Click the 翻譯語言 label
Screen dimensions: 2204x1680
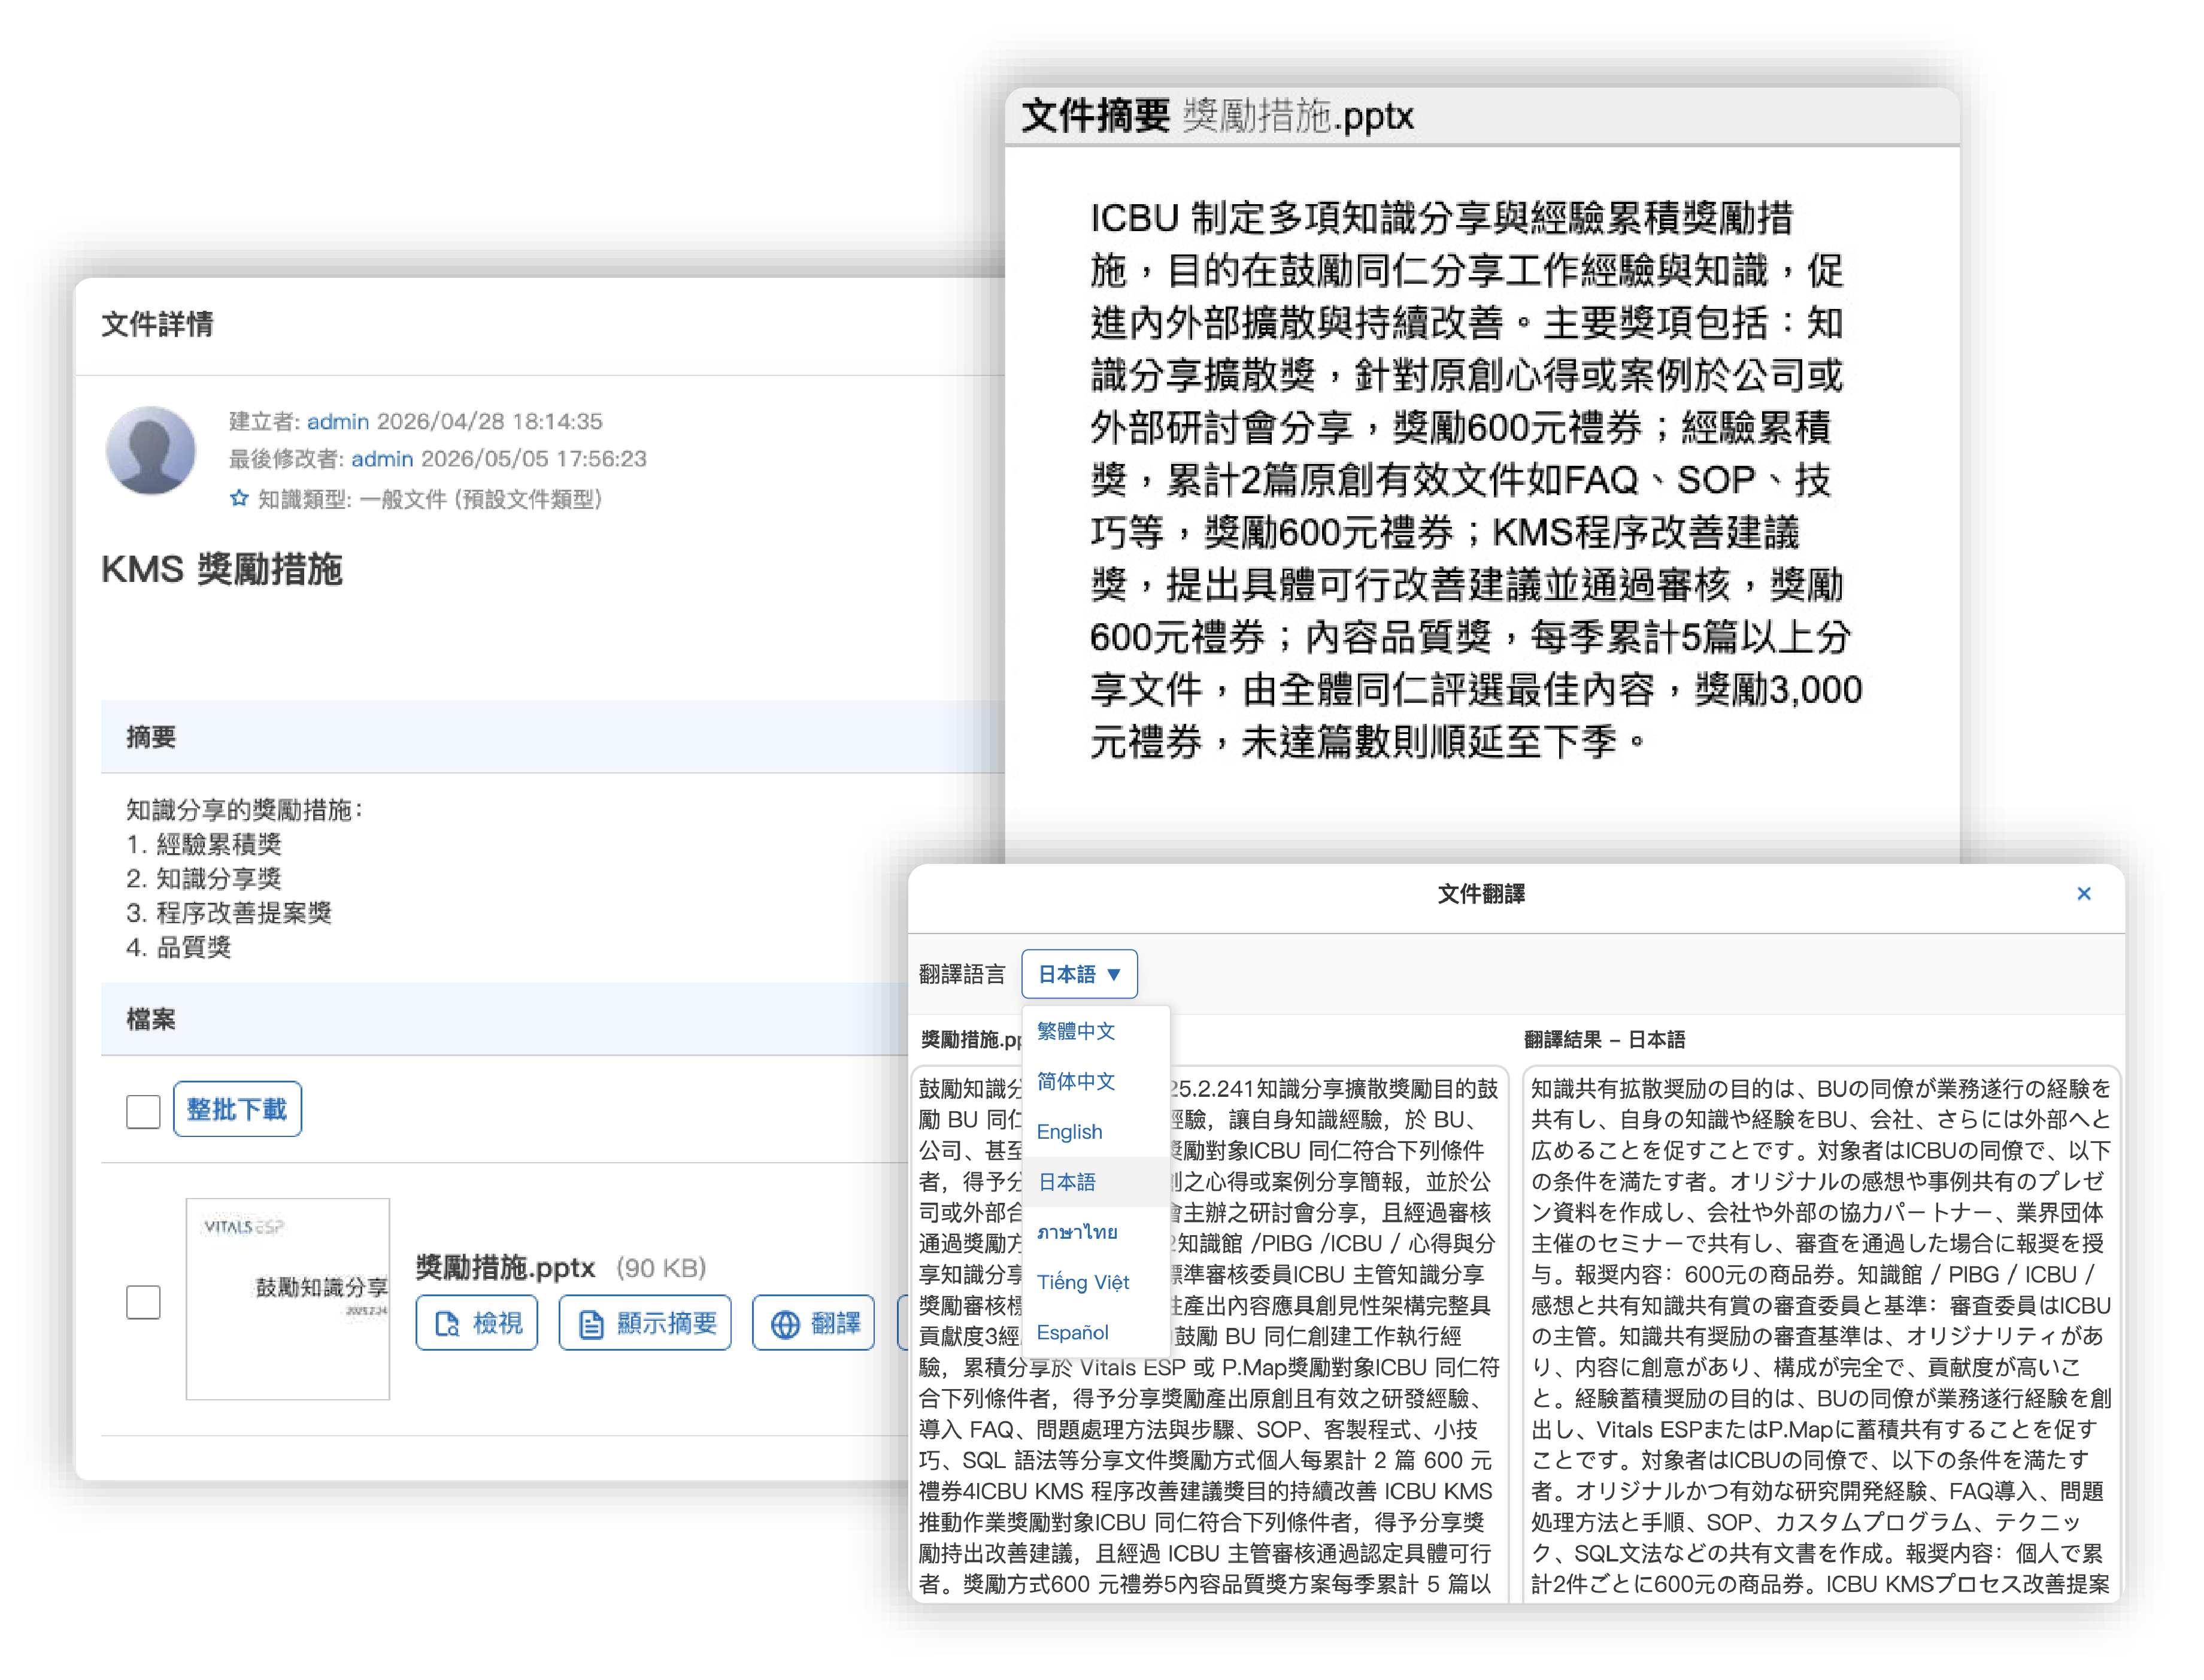pyautogui.click(x=962, y=974)
